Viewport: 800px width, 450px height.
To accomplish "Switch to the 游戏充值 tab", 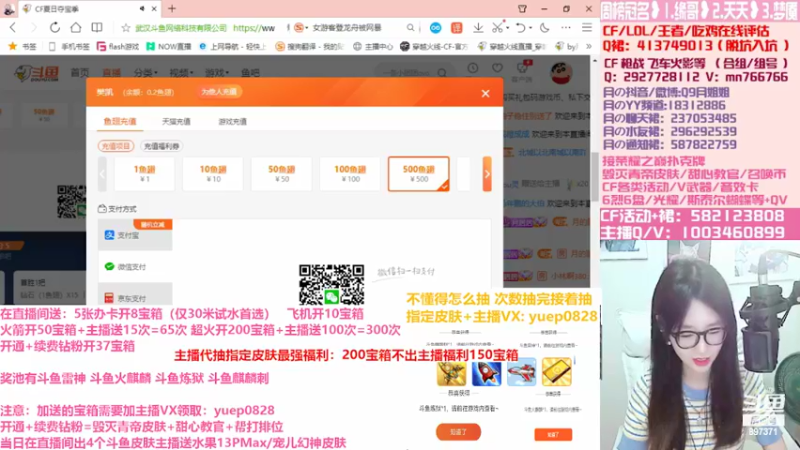I will pos(232,121).
